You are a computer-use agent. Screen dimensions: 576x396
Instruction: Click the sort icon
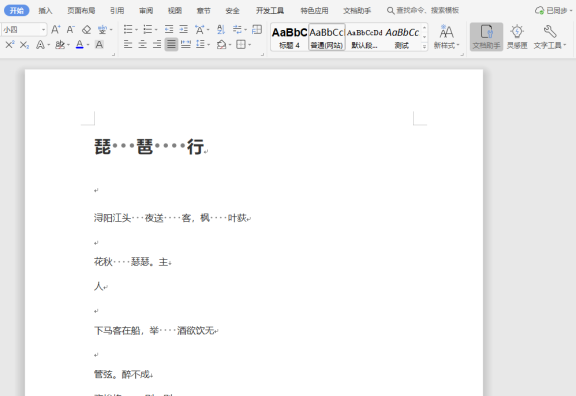pos(221,29)
